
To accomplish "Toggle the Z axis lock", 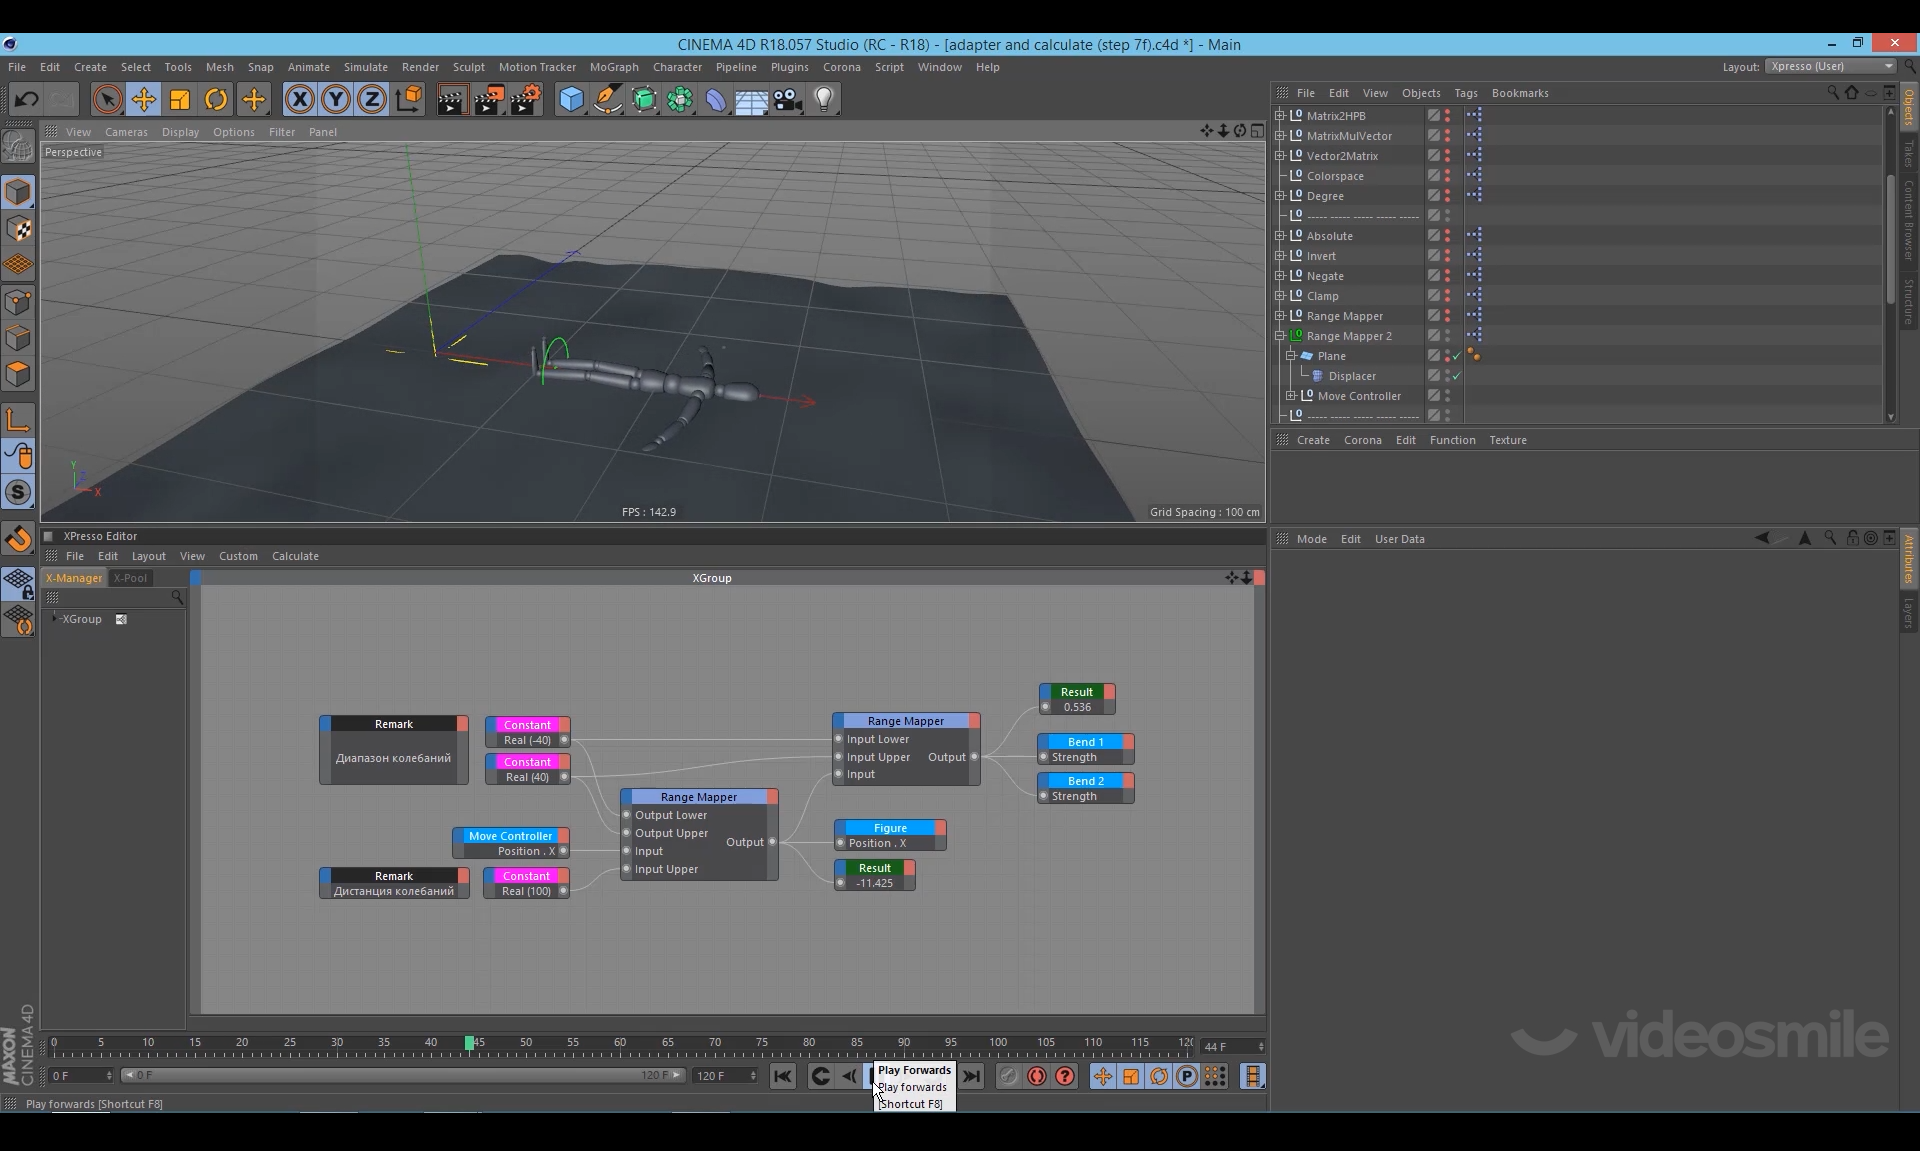I will 372,99.
